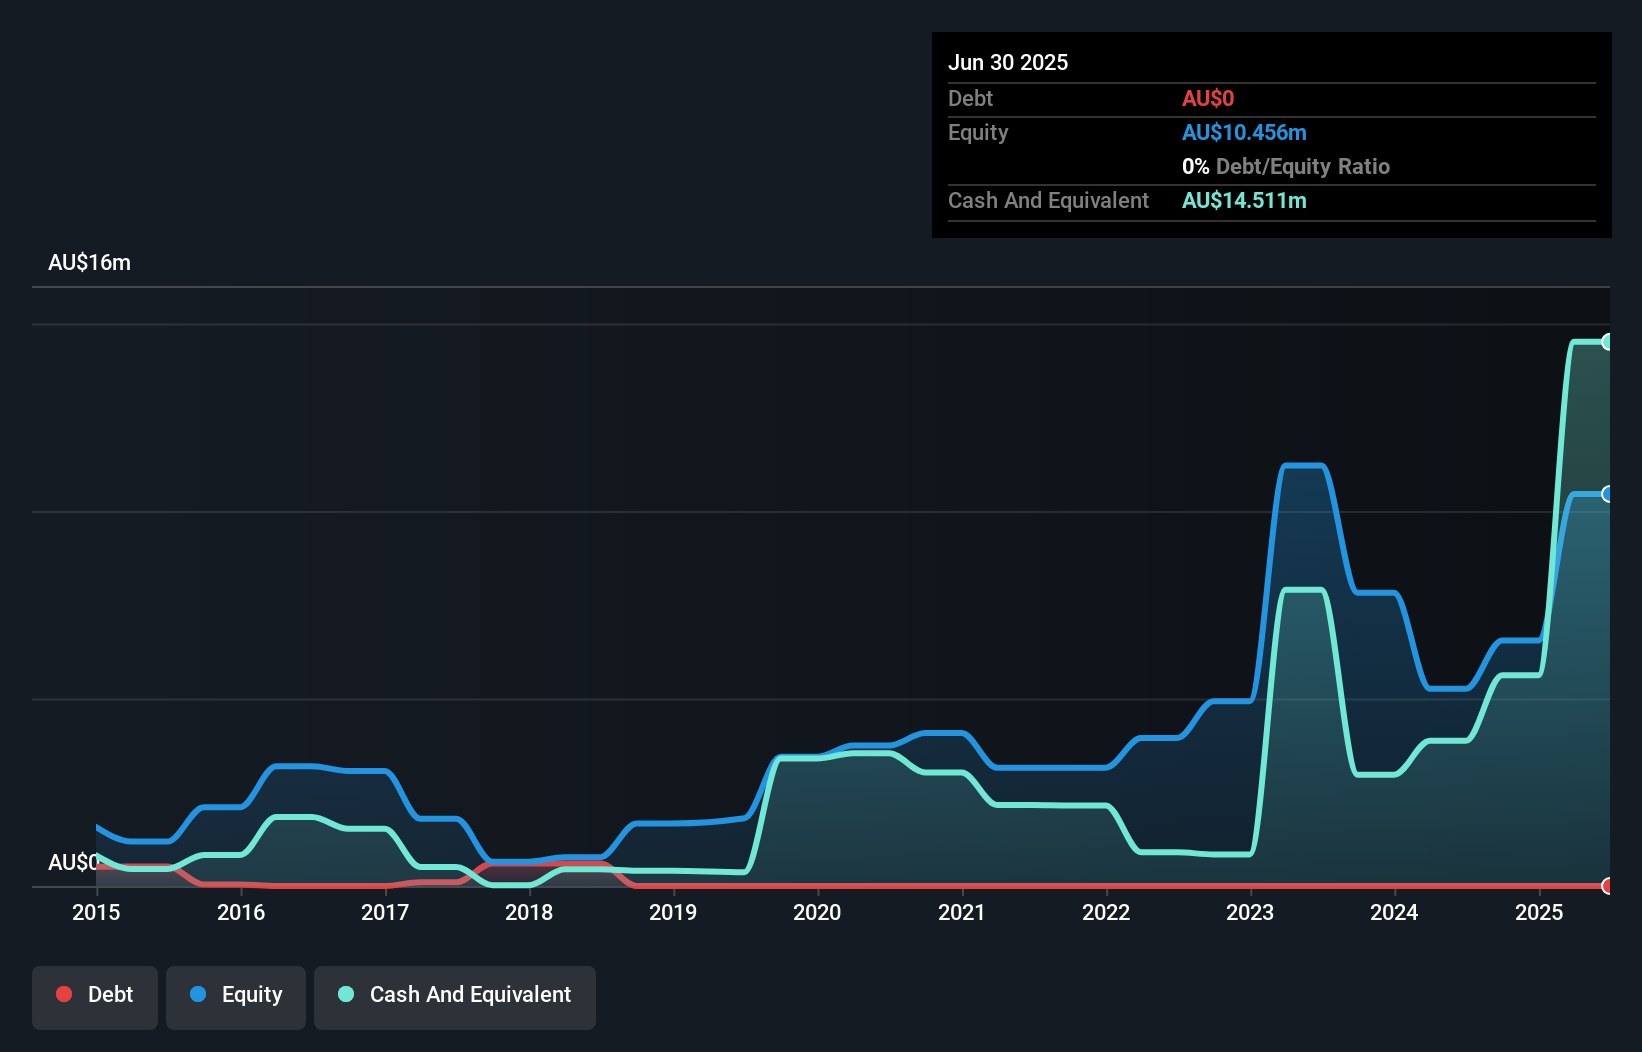Click the AU$16m y-axis label

pos(89,263)
